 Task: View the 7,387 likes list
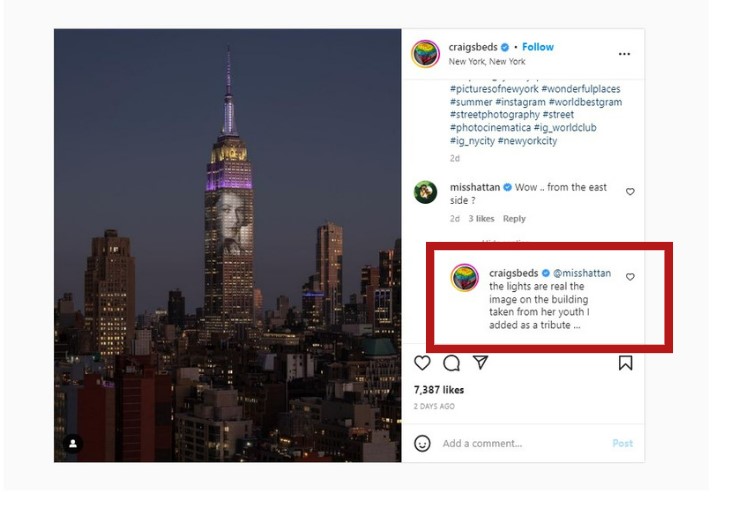(439, 390)
